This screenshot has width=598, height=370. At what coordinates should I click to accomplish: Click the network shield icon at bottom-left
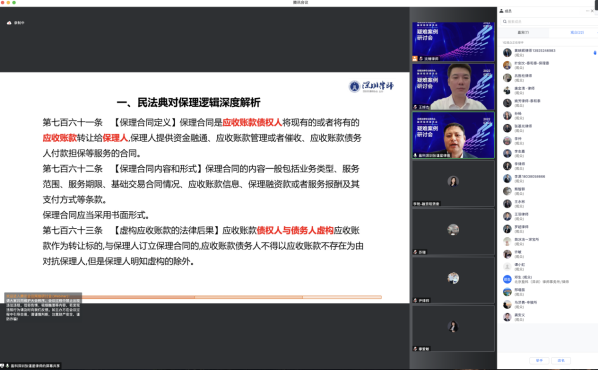(2, 366)
